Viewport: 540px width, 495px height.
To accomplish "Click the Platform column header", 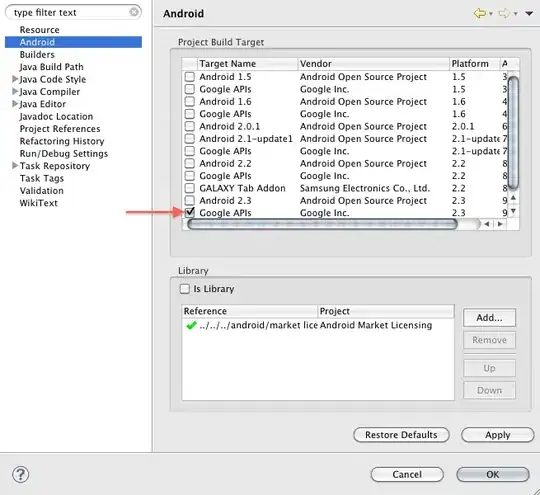I will click(475, 64).
